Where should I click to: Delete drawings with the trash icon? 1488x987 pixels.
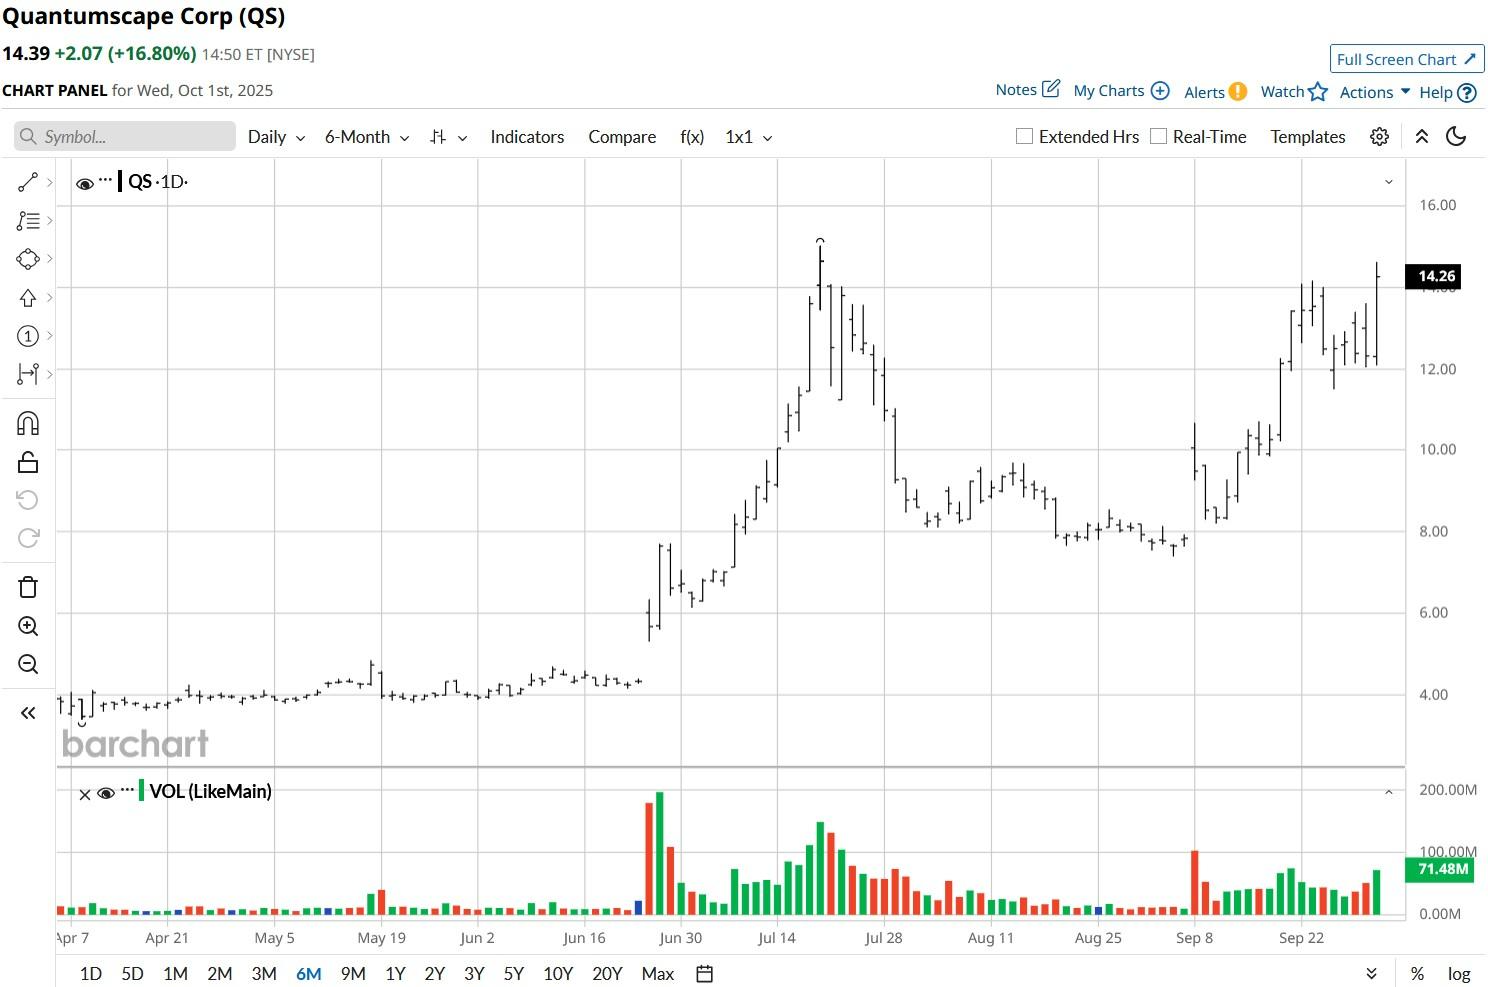pos(28,587)
